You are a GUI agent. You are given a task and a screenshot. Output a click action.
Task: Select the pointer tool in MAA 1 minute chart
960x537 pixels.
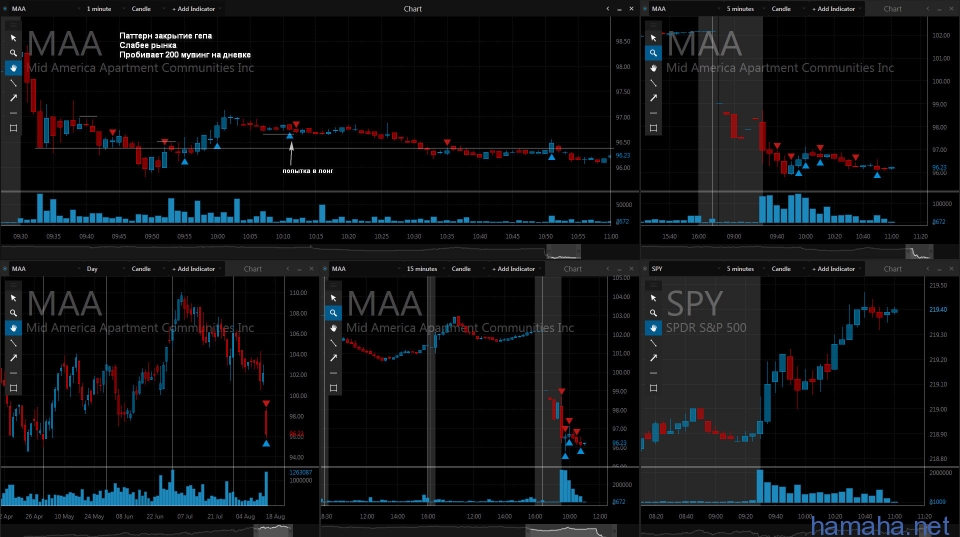tap(13, 38)
